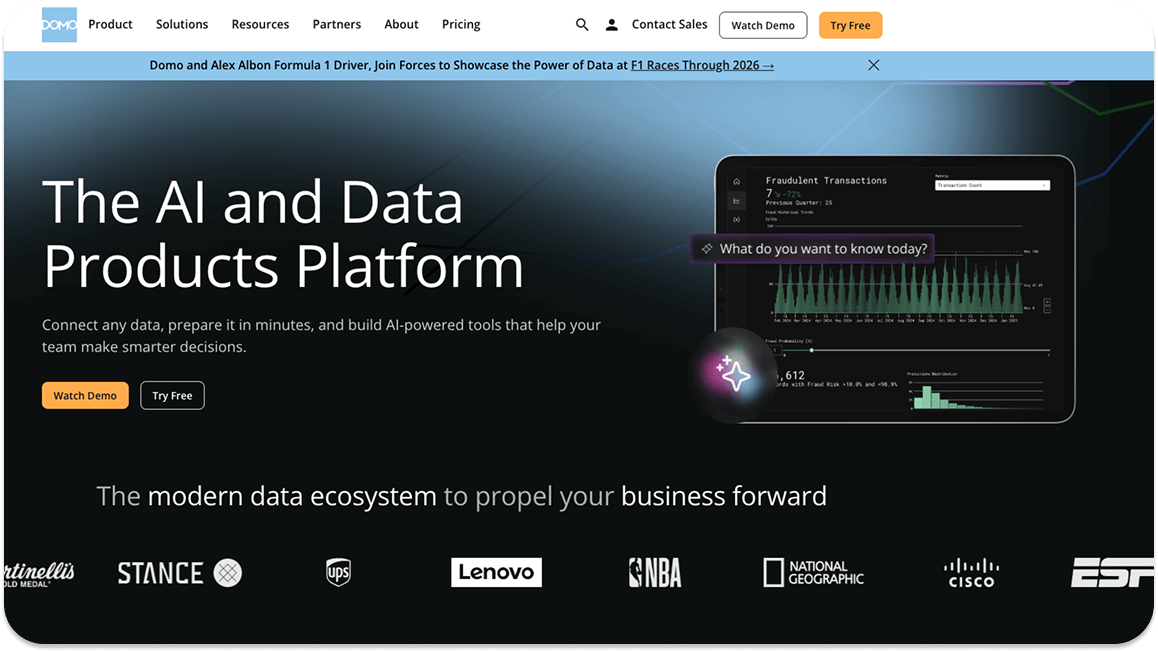
Task: Select Partners in the navigation menu
Action: click(x=336, y=24)
